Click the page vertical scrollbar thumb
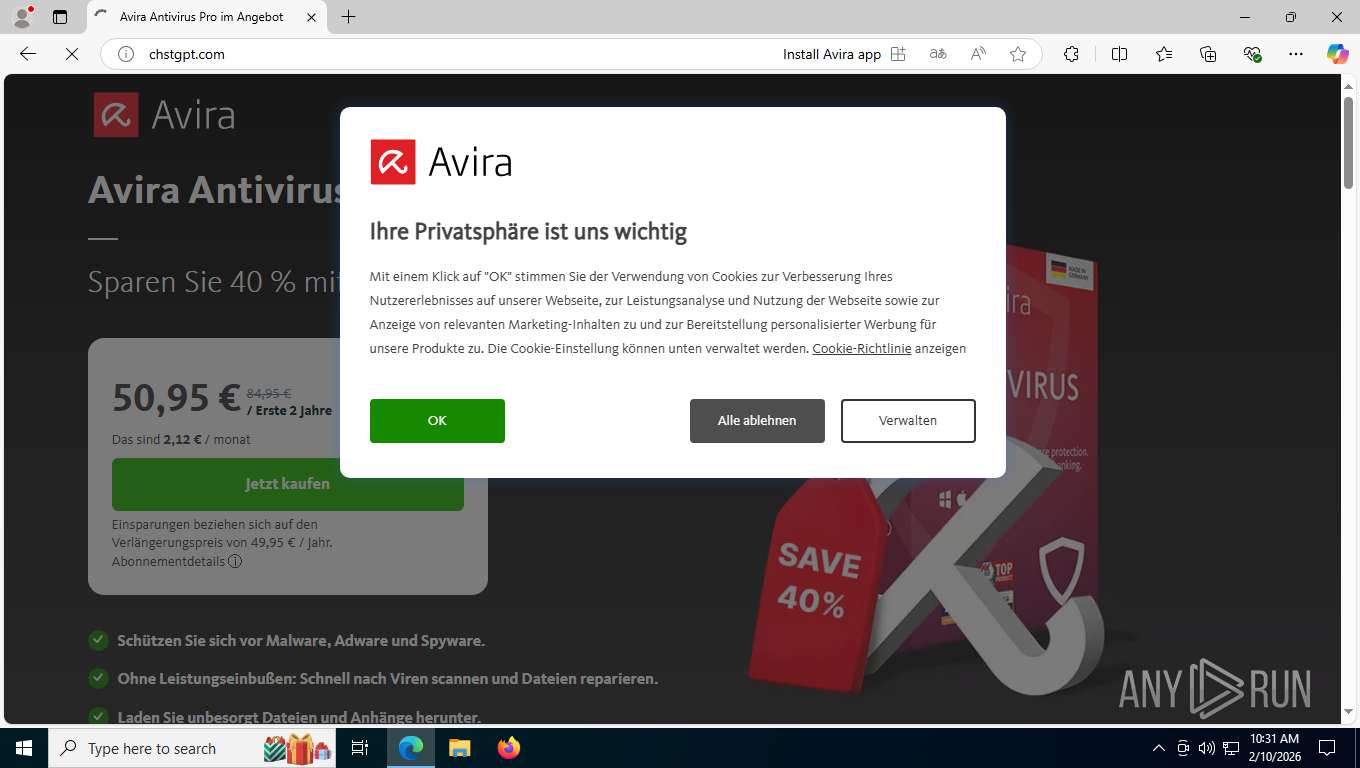The width and height of the screenshot is (1360, 768). pyautogui.click(x=1348, y=142)
